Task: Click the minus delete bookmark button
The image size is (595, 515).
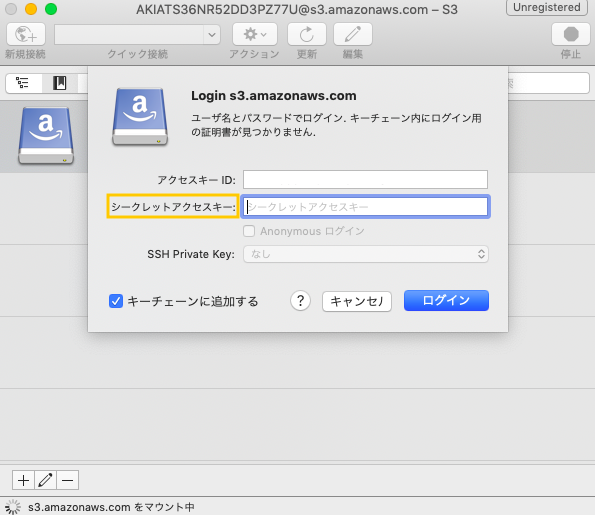Action: click(68, 480)
